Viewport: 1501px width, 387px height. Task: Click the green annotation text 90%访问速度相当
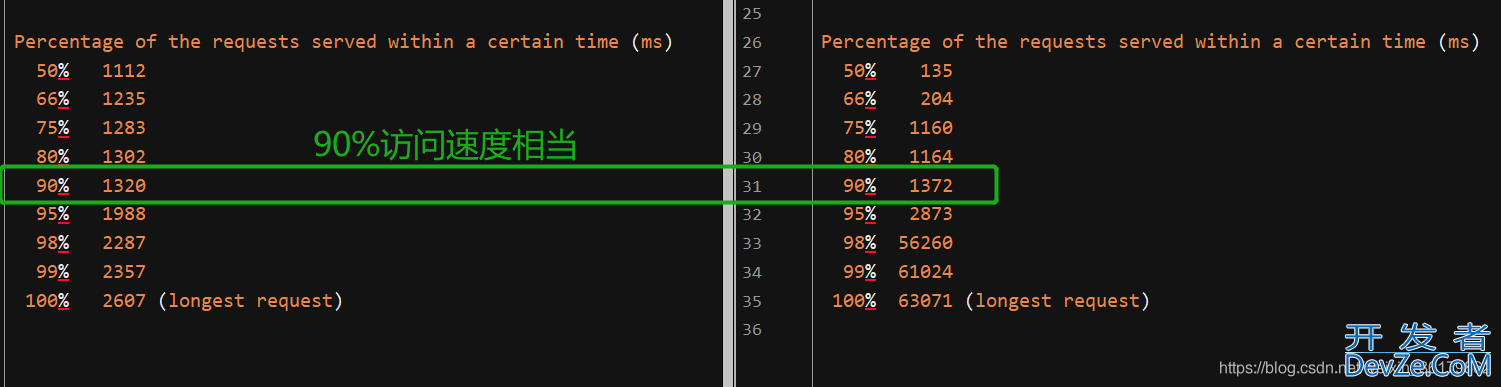click(446, 145)
